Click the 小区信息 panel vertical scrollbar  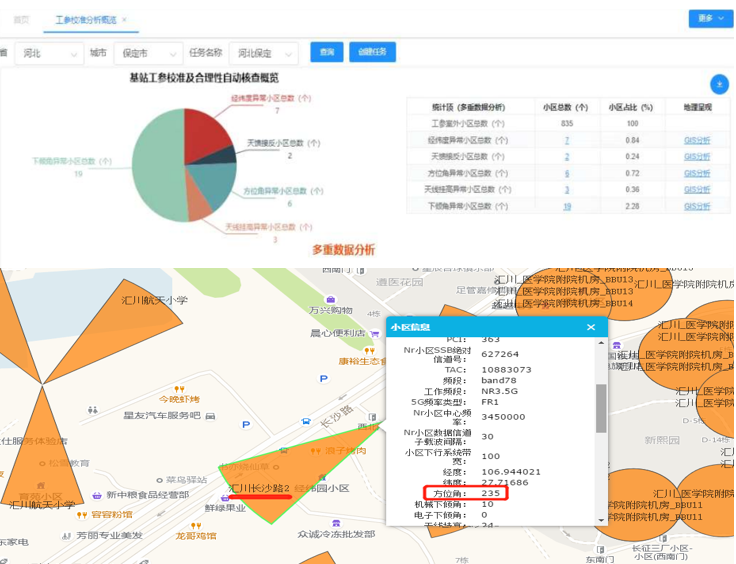tap(601, 410)
